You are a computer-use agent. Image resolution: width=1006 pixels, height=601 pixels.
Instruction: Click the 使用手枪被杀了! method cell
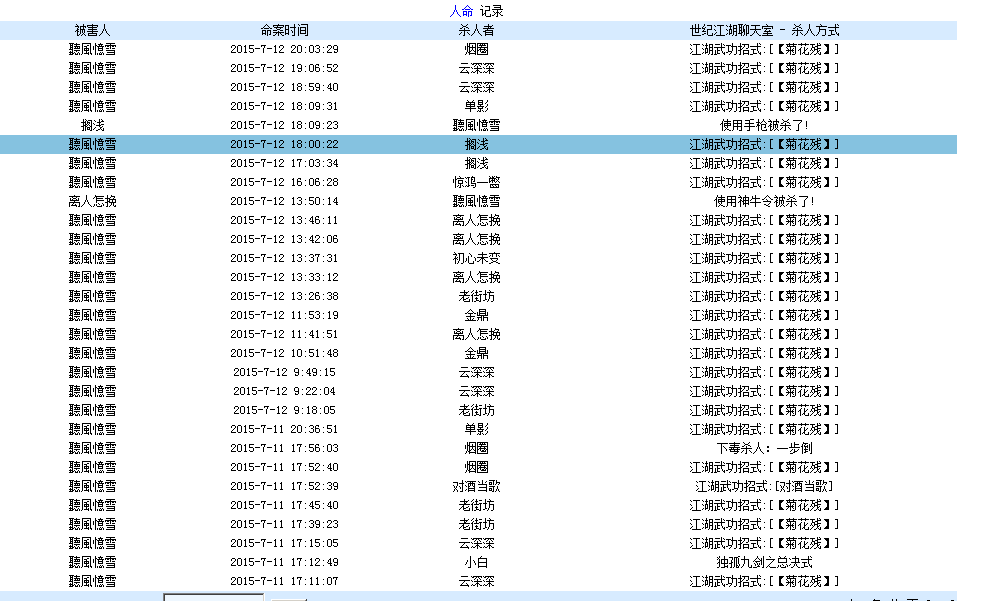pyautogui.click(x=764, y=126)
